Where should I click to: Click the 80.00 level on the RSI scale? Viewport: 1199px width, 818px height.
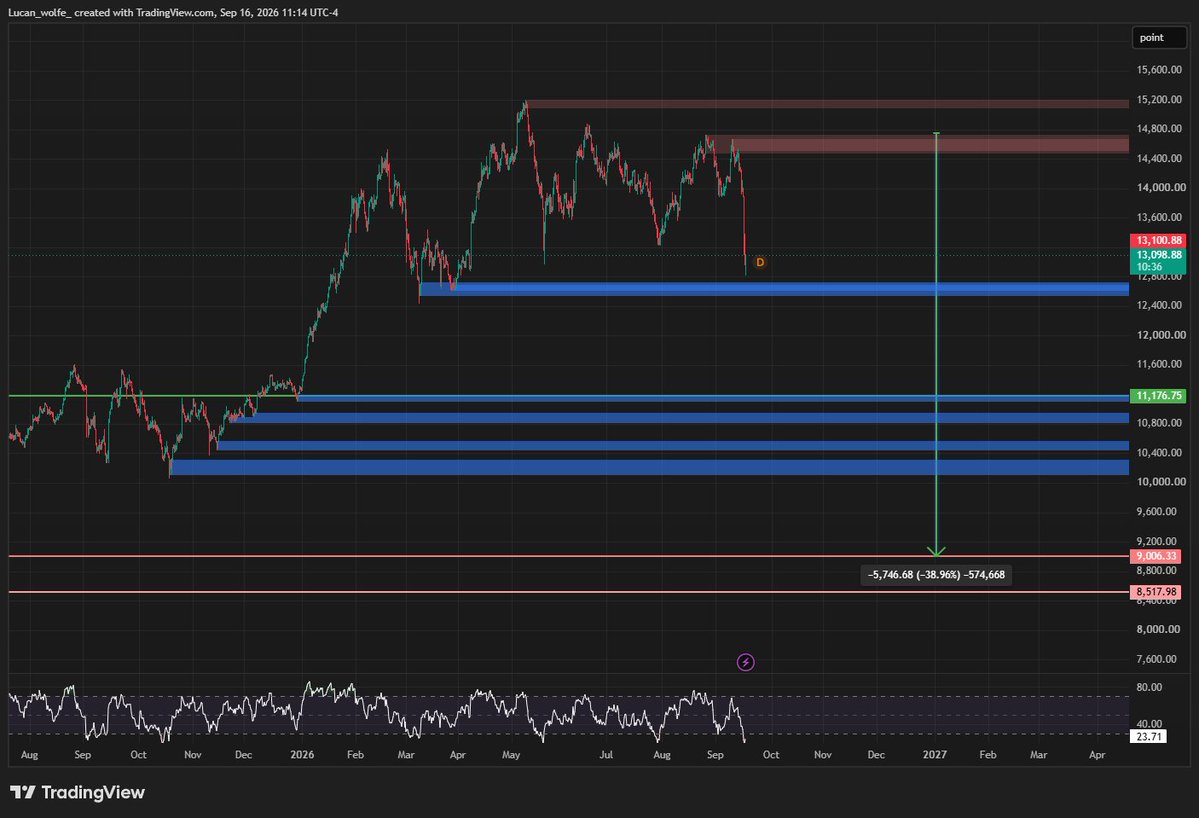tap(1149, 687)
